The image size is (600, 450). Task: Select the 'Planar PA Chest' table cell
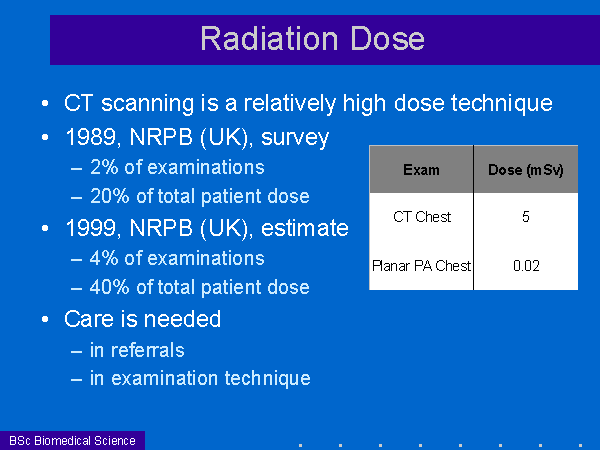(421, 266)
